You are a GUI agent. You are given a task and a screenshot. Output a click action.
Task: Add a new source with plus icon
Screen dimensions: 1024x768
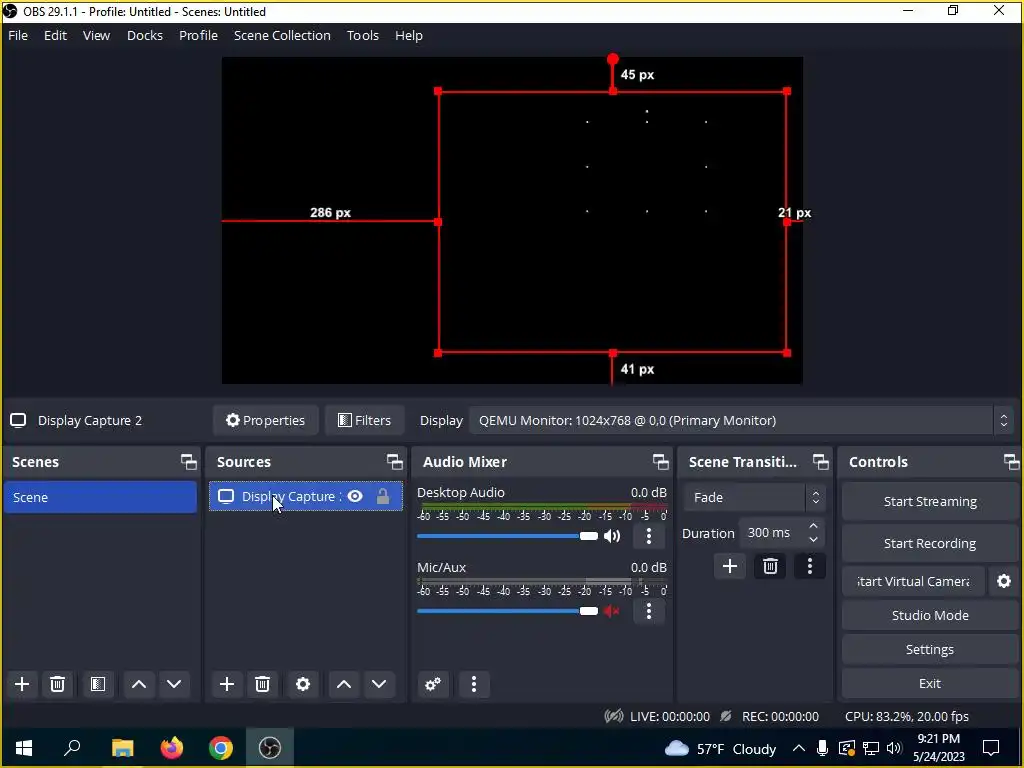tap(227, 684)
